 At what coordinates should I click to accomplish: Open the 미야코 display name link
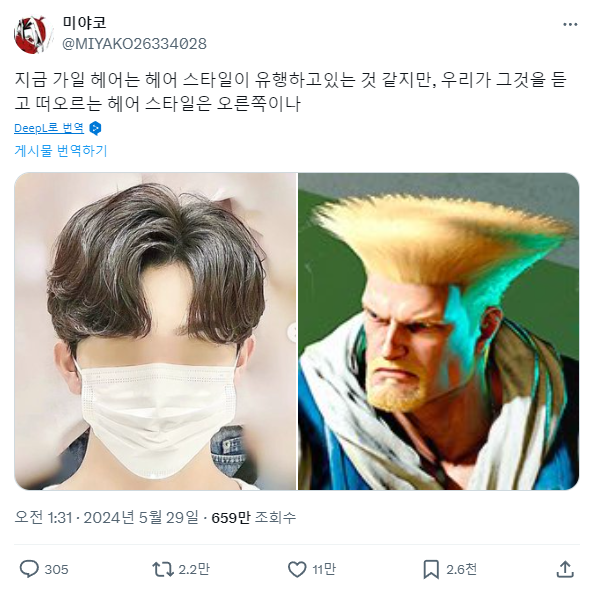coord(84,23)
